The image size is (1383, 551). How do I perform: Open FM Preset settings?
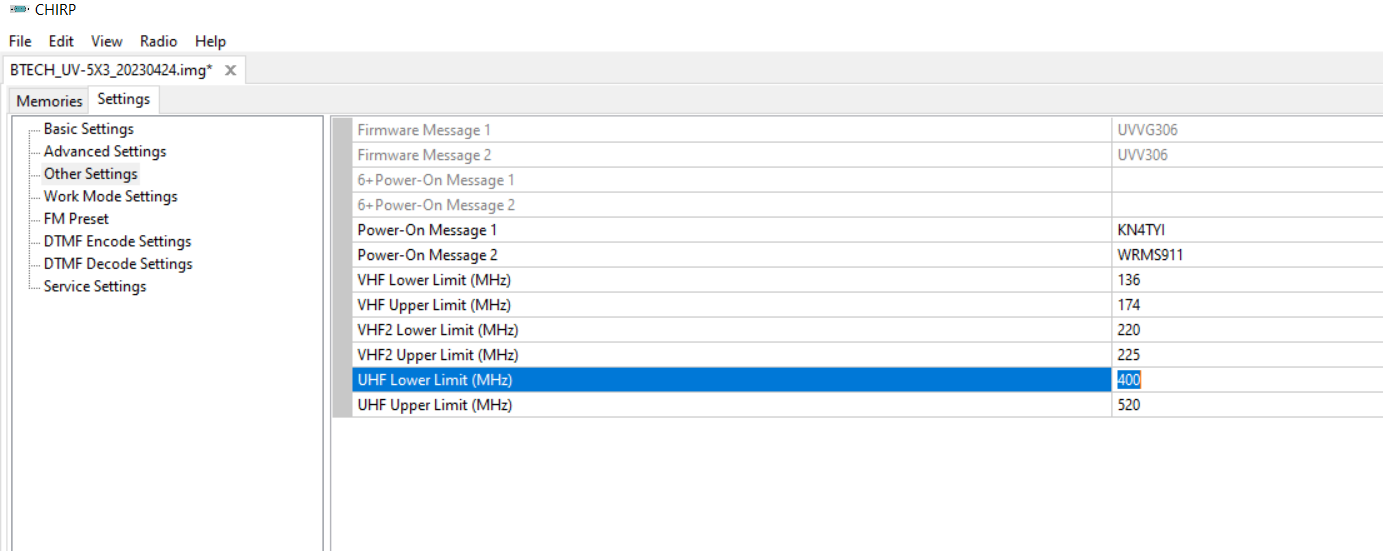76,218
